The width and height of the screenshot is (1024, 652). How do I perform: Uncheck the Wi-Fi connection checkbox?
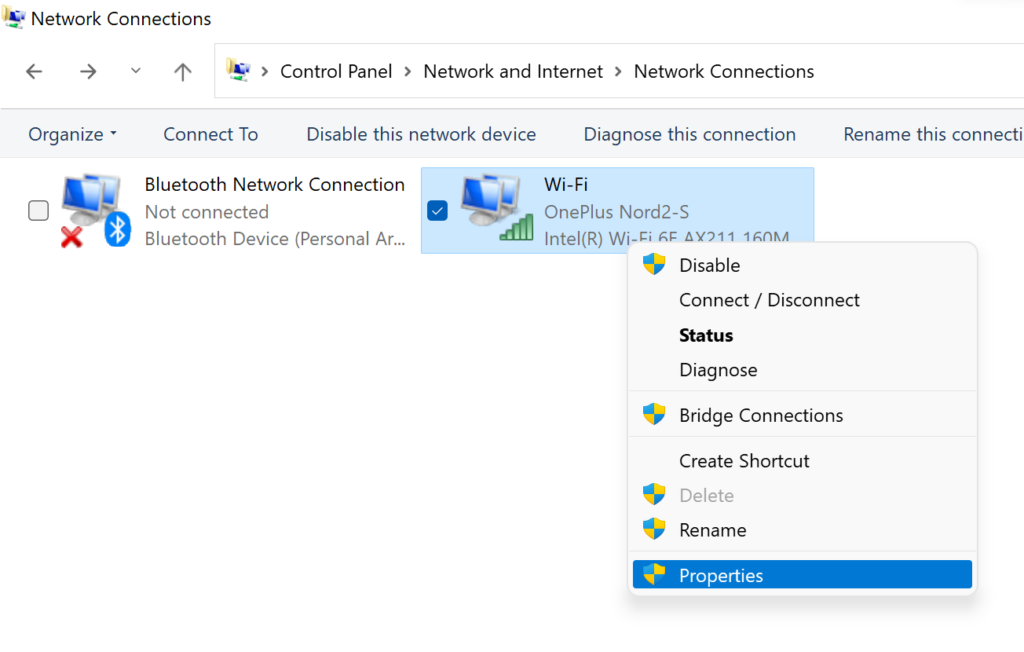pos(437,211)
